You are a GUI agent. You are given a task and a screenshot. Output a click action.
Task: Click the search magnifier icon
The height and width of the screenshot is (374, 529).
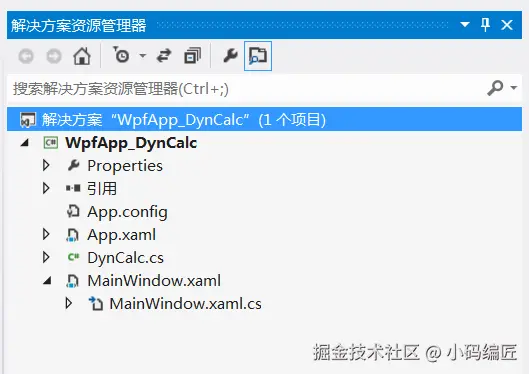click(x=495, y=88)
